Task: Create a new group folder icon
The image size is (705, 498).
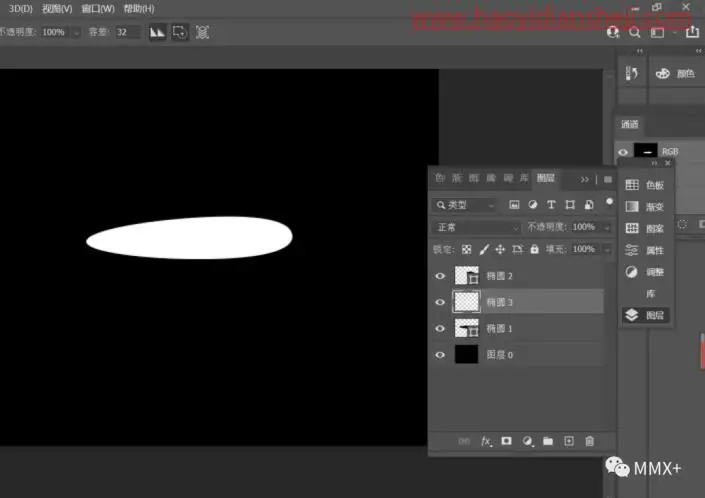Action: (548, 441)
